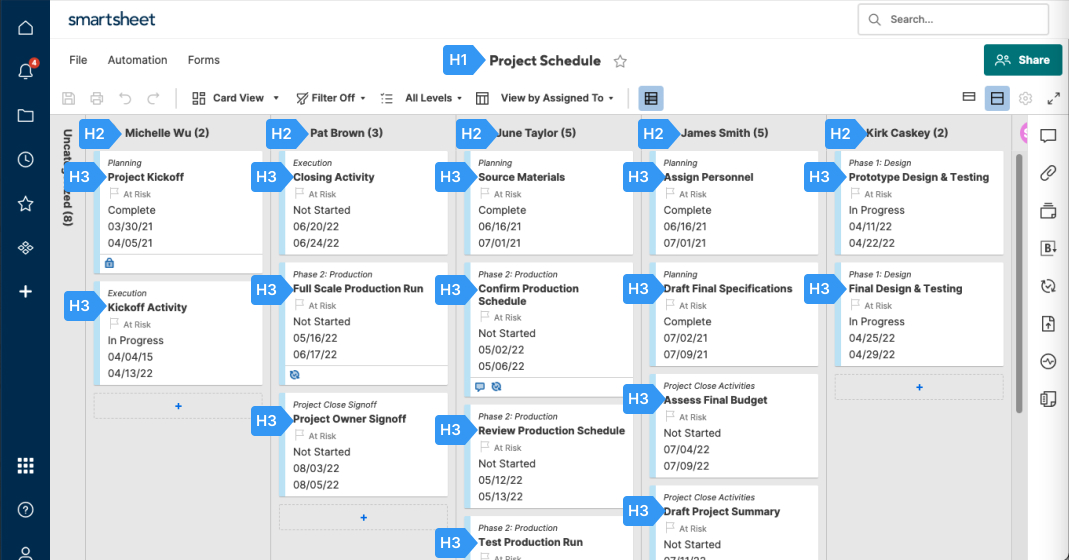Click the vertical scrollbar on the board

click(1019, 280)
